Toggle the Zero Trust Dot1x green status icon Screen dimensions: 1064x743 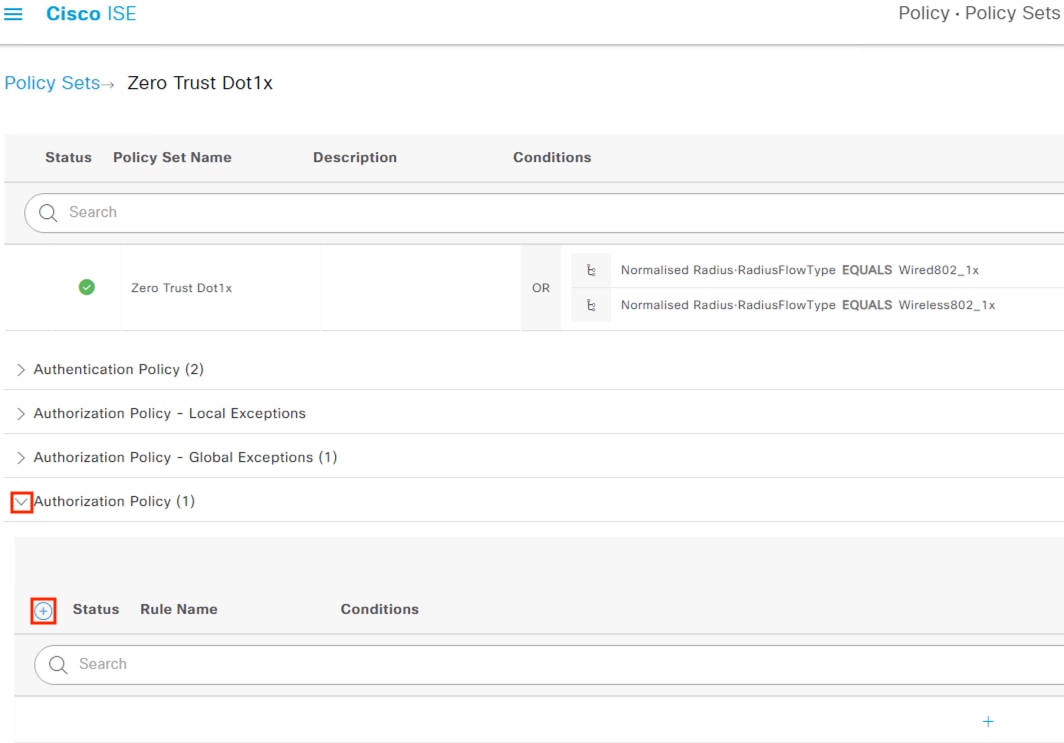pos(87,287)
